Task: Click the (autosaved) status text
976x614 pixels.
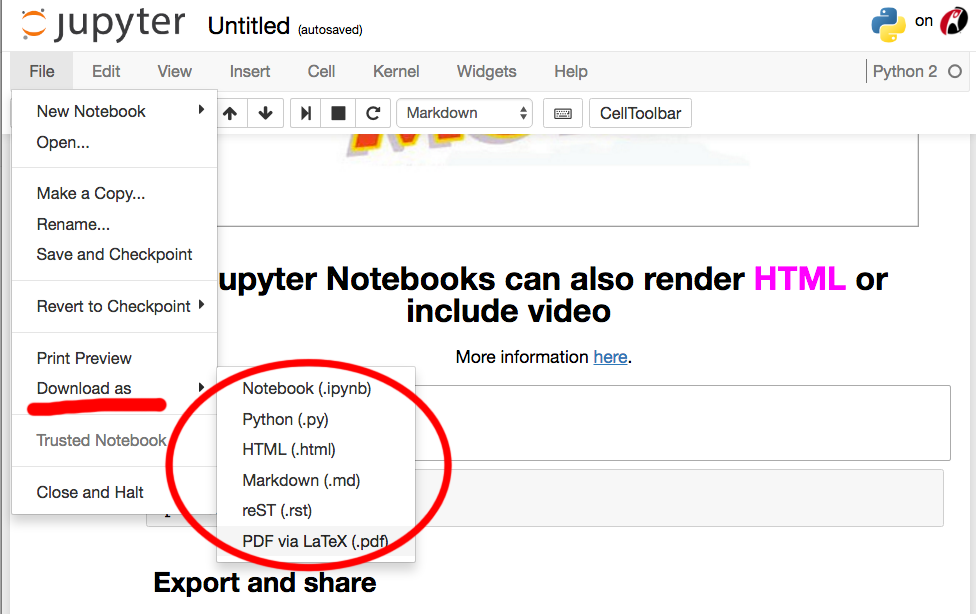Action: click(x=330, y=30)
